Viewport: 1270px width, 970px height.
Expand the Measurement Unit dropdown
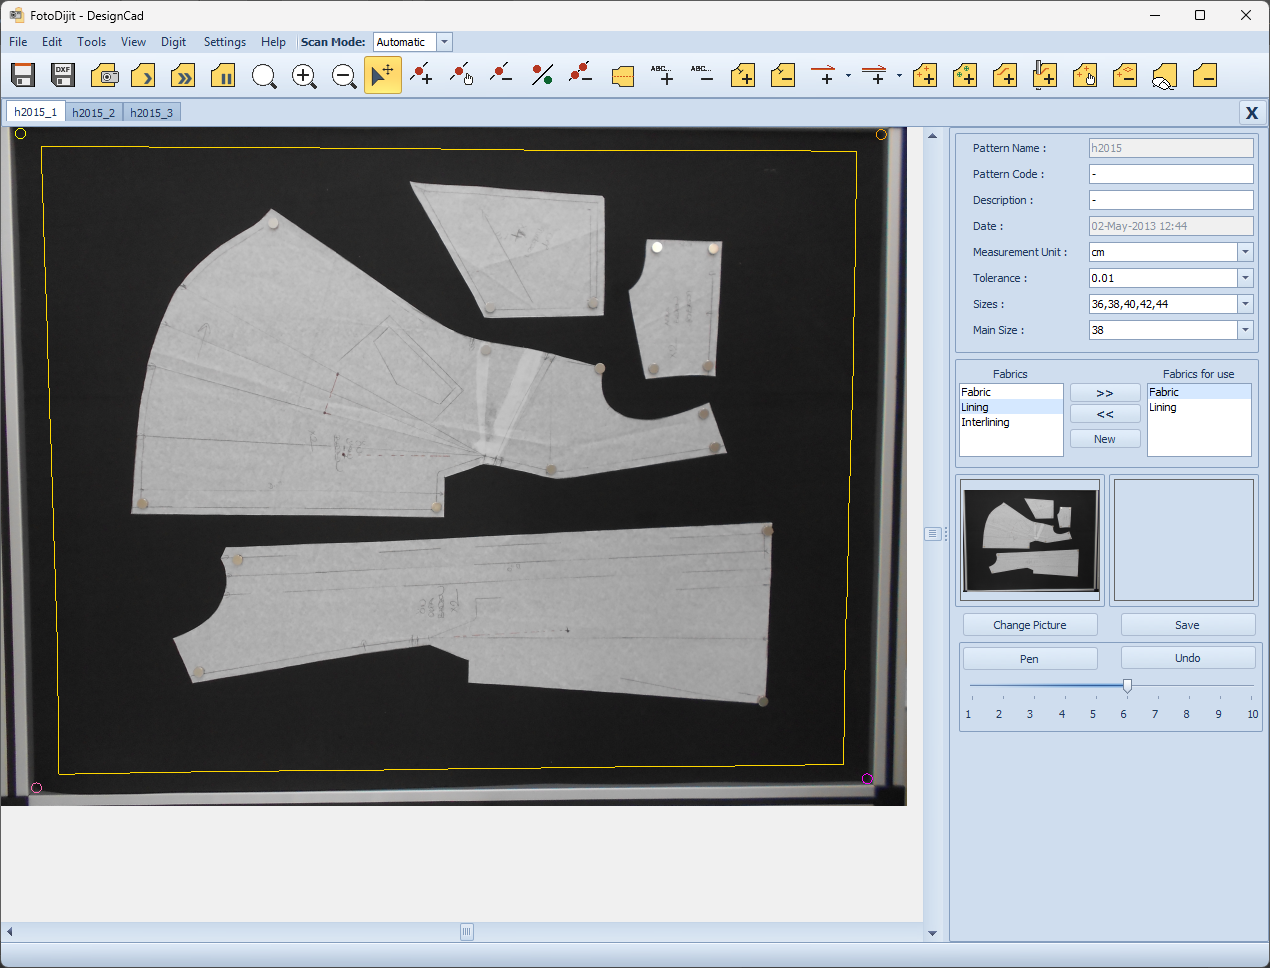1245,252
